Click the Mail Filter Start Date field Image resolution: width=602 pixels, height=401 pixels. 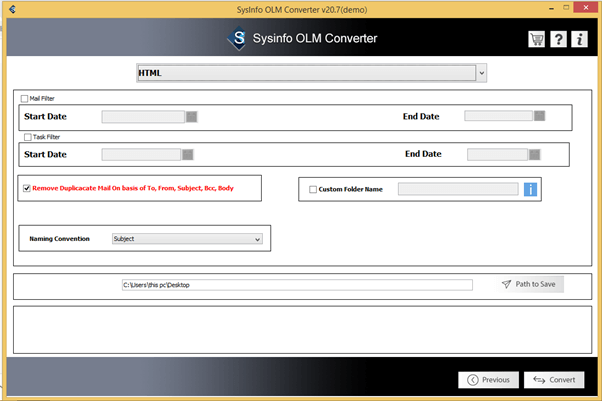click(143, 117)
